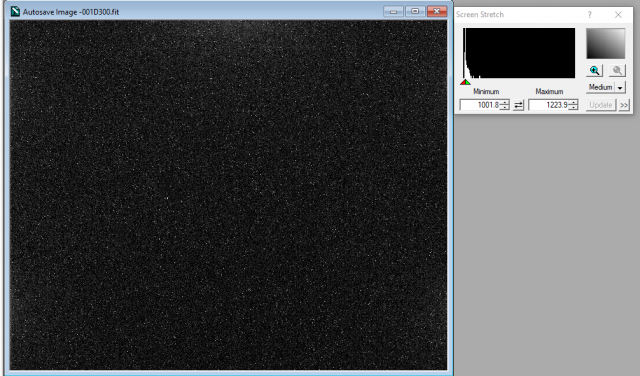This screenshot has width=640, height=376.
Task: Click inside the black histogram display
Action: pos(519,53)
